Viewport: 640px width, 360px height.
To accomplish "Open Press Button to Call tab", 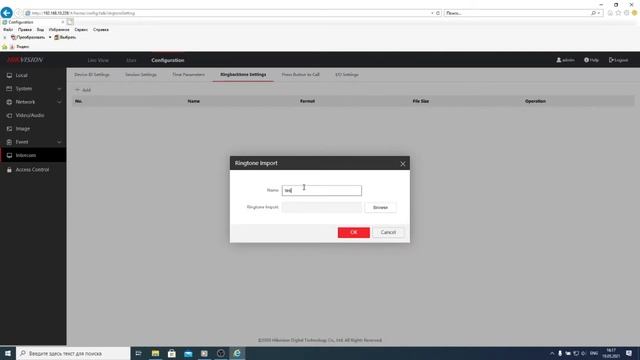I will [x=300, y=75].
